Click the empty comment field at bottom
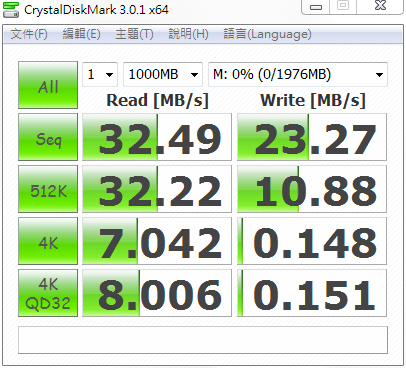The width and height of the screenshot is (406, 368). pyautogui.click(x=203, y=340)
